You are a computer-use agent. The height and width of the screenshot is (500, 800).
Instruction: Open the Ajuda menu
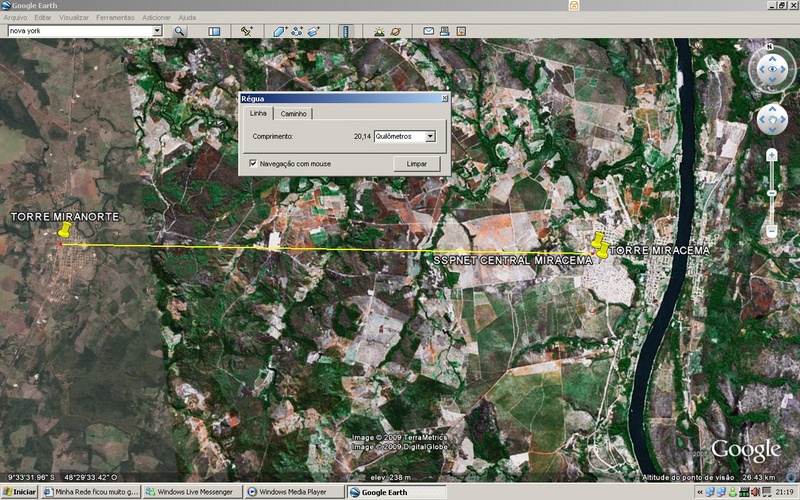click(187, 17)
